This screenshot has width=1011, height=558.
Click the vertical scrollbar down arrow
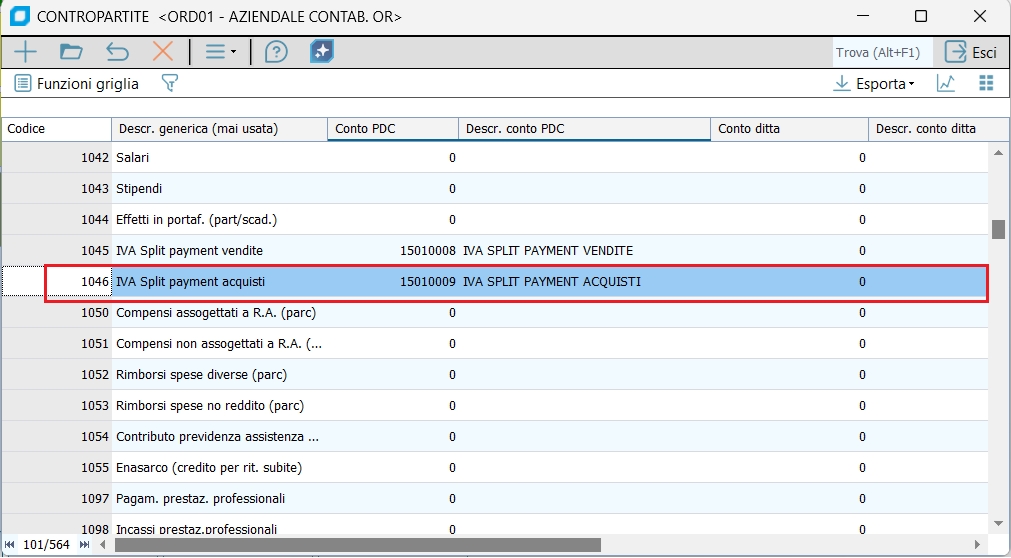point(998,523)
